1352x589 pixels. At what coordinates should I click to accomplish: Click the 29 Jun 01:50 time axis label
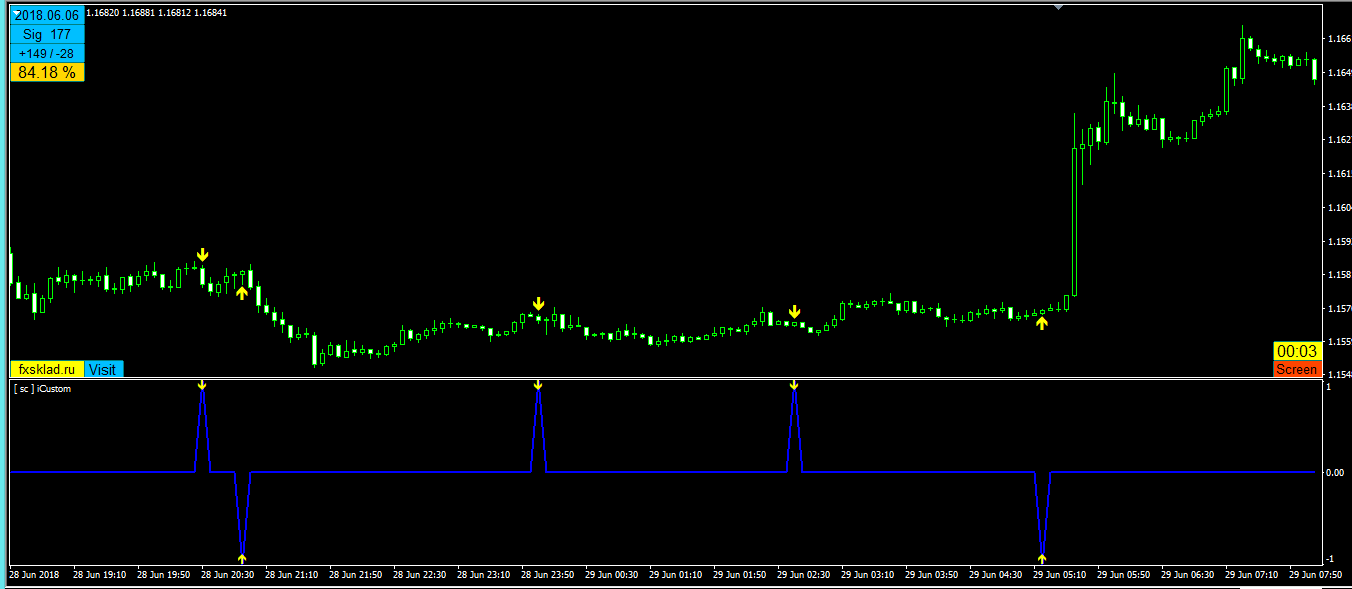click(740, 575)
